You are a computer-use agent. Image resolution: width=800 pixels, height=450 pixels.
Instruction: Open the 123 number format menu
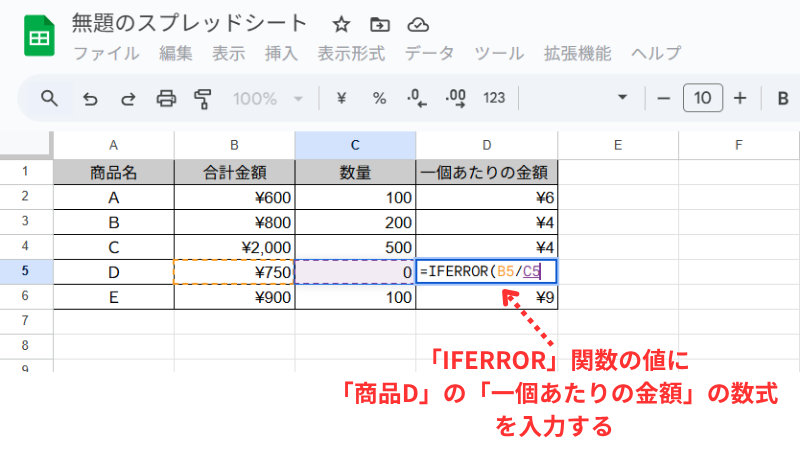(x=494, y=98)
